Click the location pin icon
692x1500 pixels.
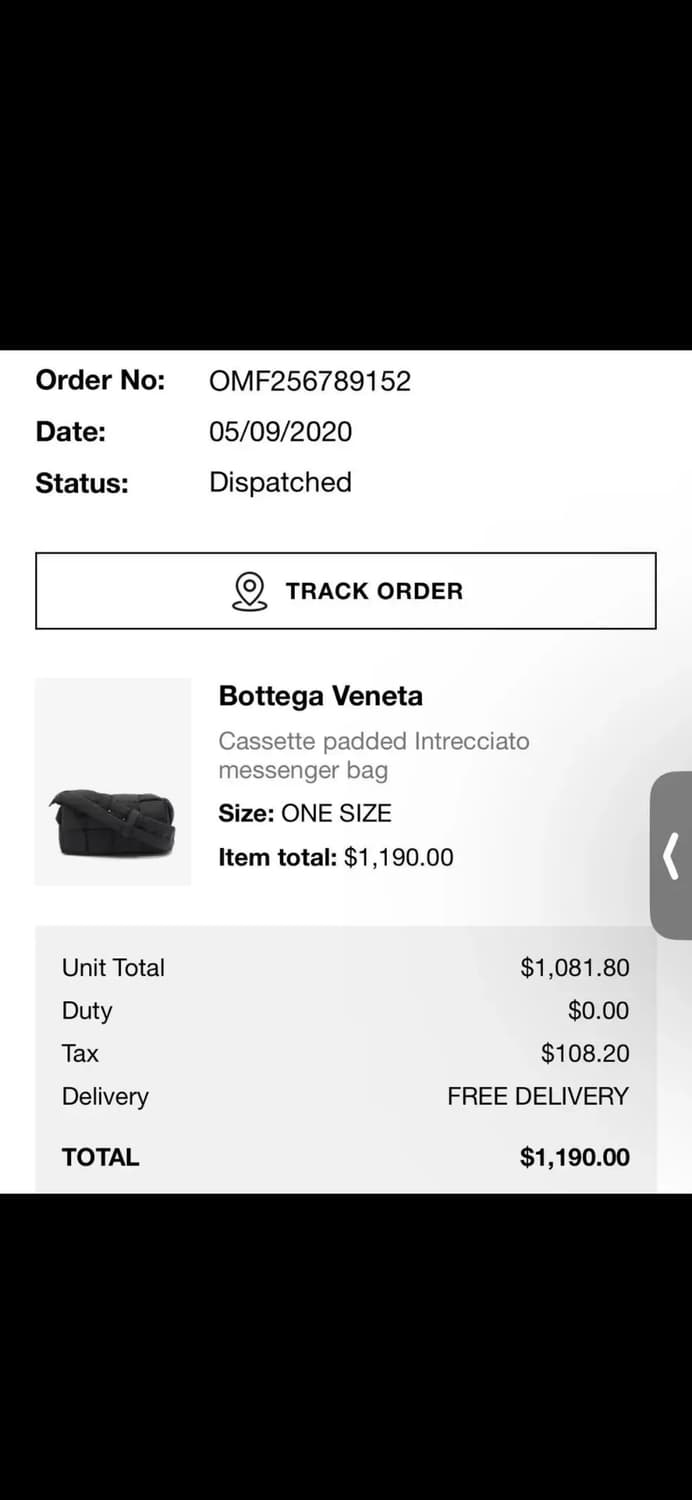[249, 591]
